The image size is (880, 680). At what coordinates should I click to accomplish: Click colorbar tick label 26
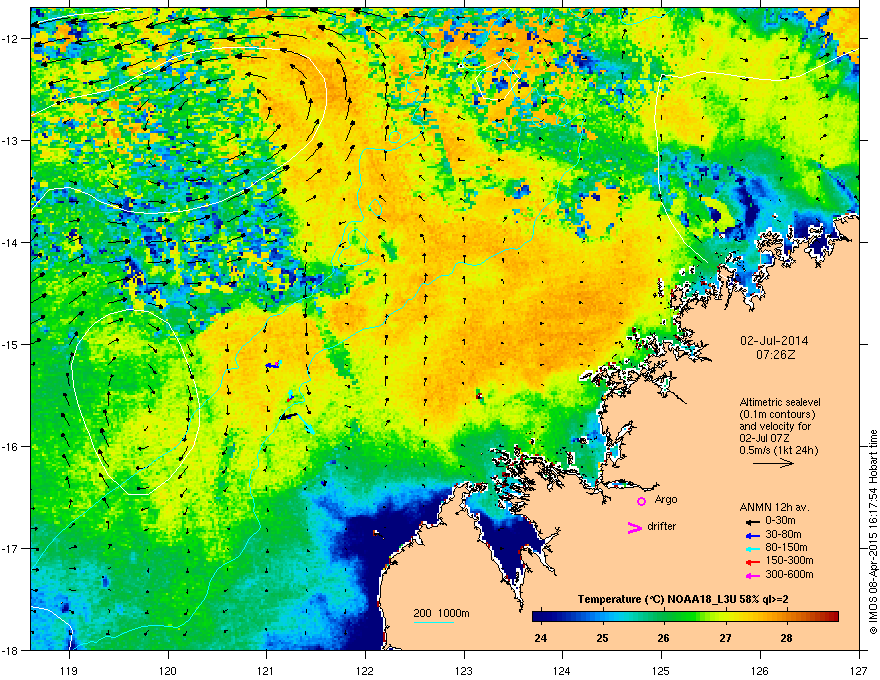pos(663,638)
